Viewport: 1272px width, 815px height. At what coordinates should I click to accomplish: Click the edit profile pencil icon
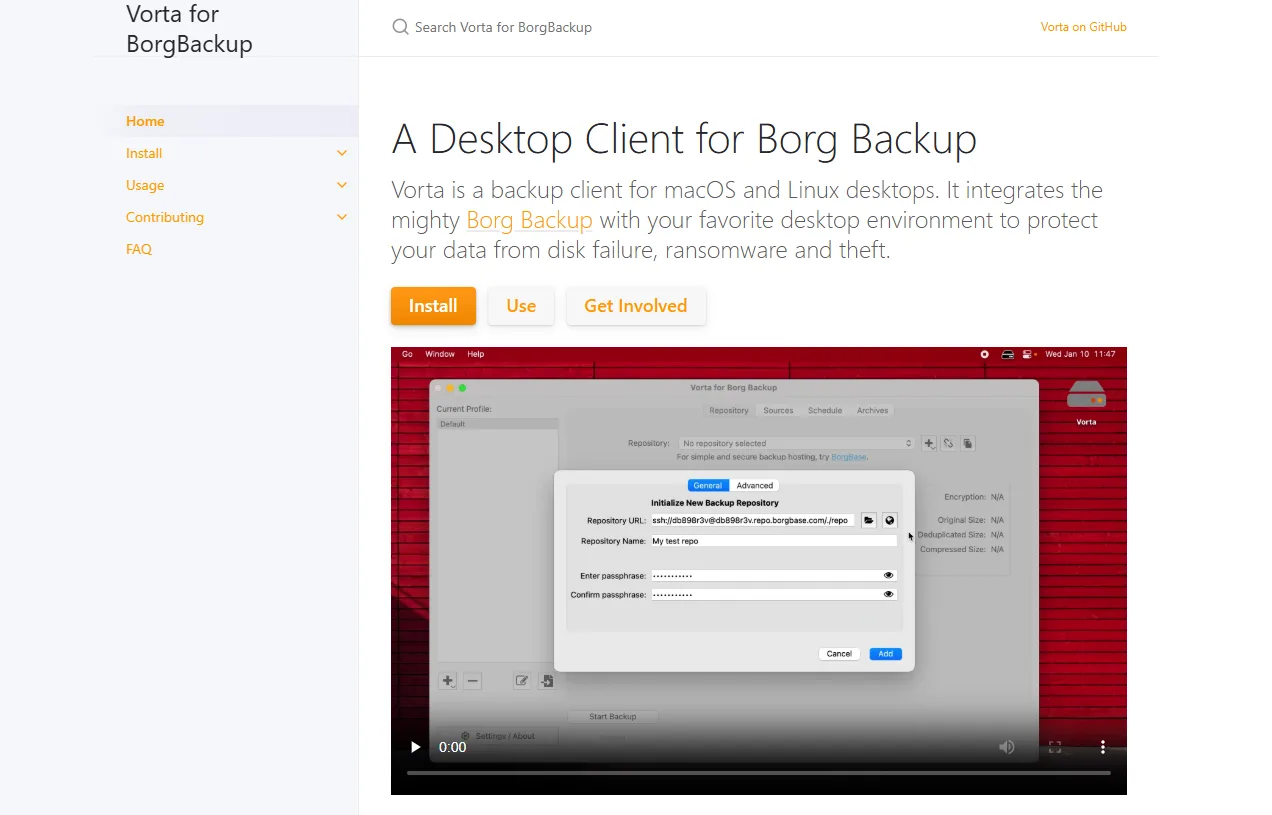pyautogui.click(x=522, y=681)
